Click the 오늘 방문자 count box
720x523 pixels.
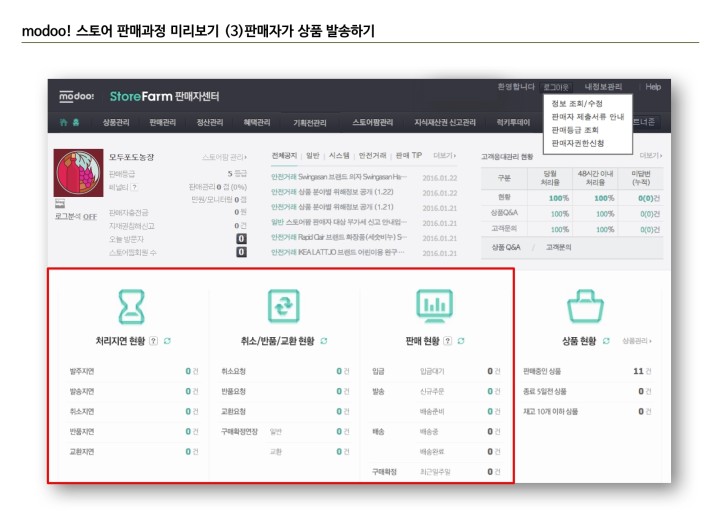pos(241,239)
